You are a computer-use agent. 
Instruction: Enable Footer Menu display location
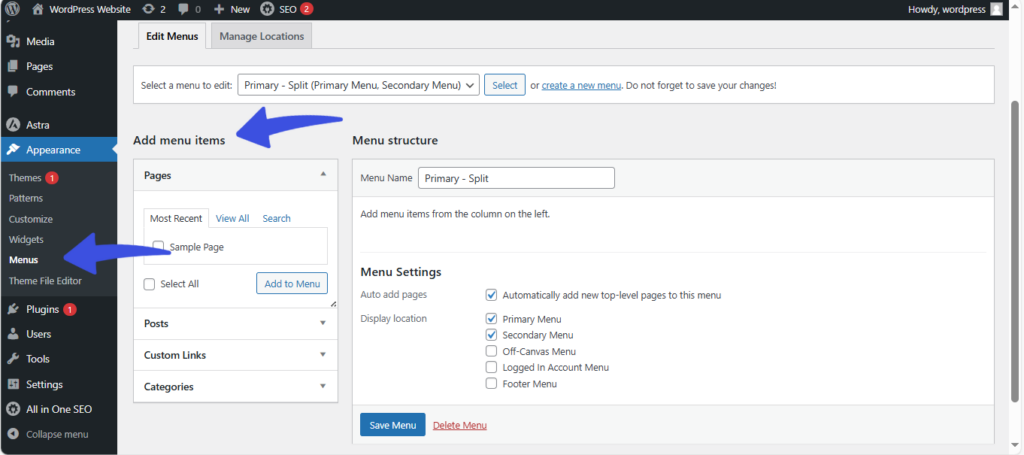pos(492,384)
